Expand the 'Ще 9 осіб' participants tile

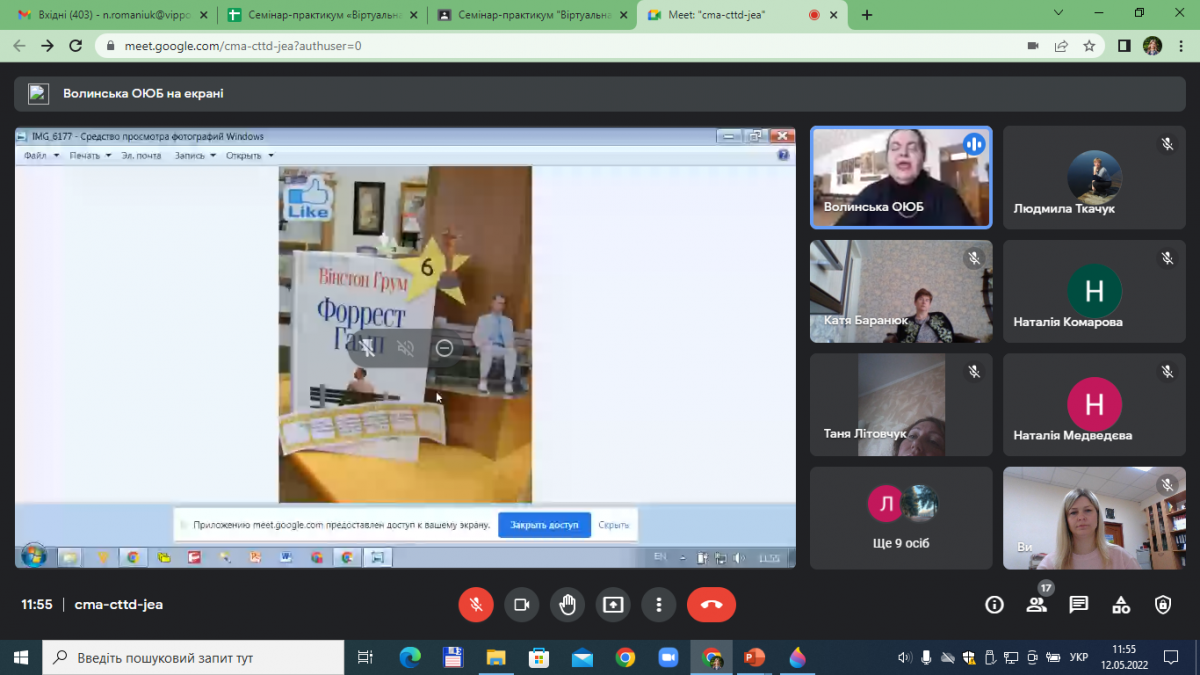[x=901, y=518]
